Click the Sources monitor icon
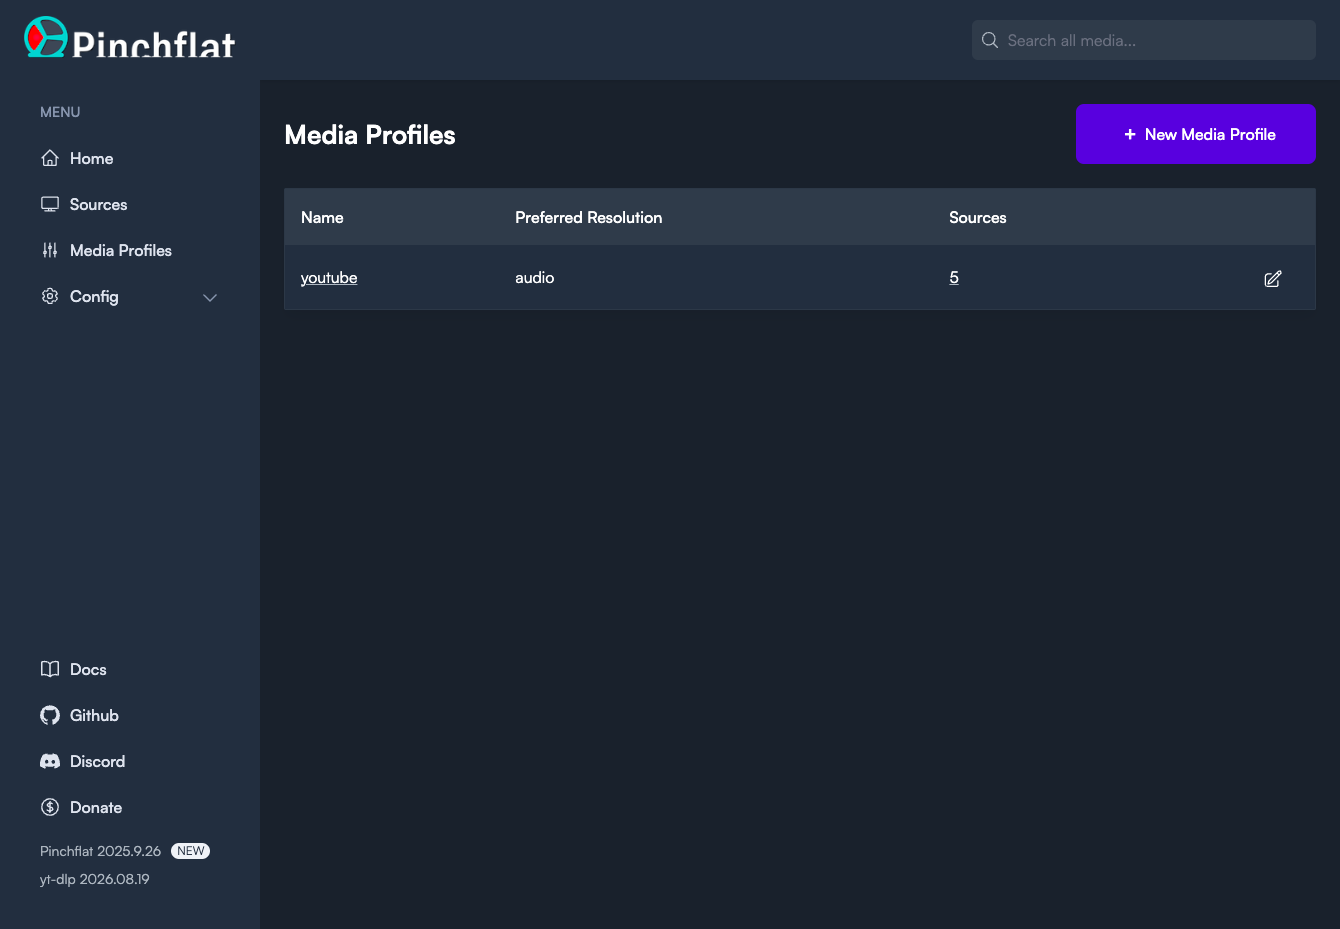The height and width of the screenshot is (929, 1340). 50,204
